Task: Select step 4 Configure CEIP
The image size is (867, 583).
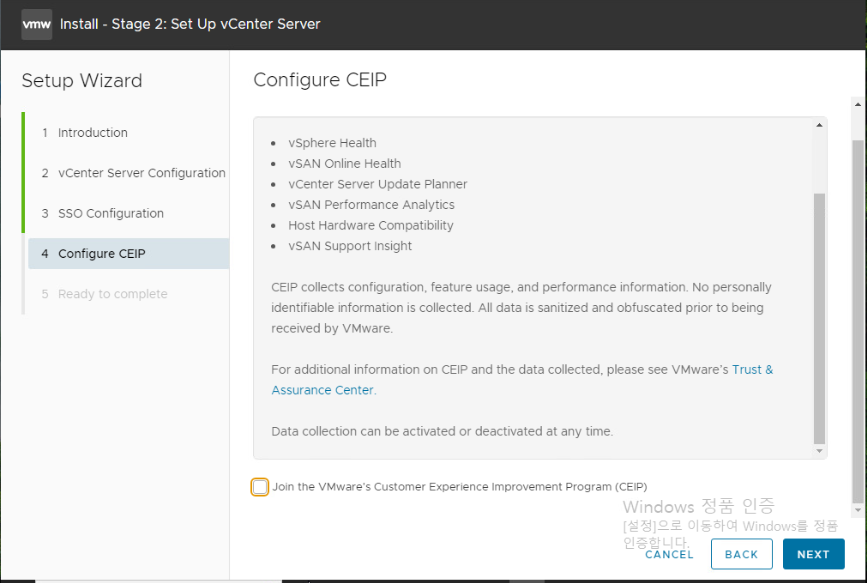Action: tap(101, 254)
